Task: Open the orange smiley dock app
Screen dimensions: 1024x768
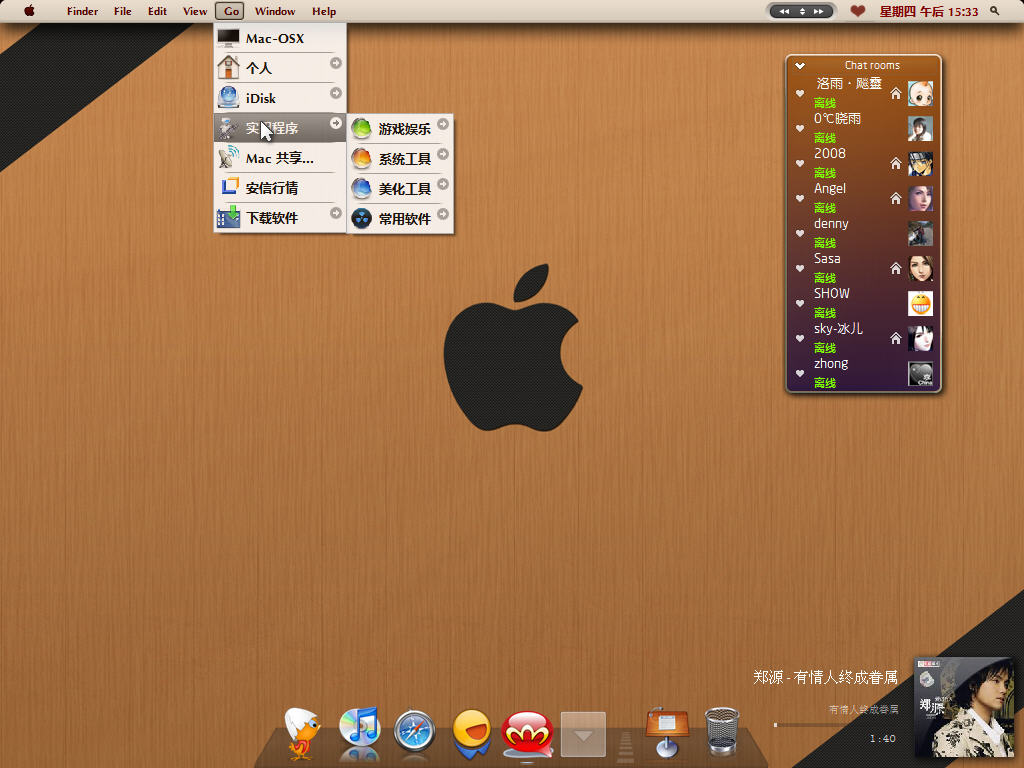Action: point(472,733)
